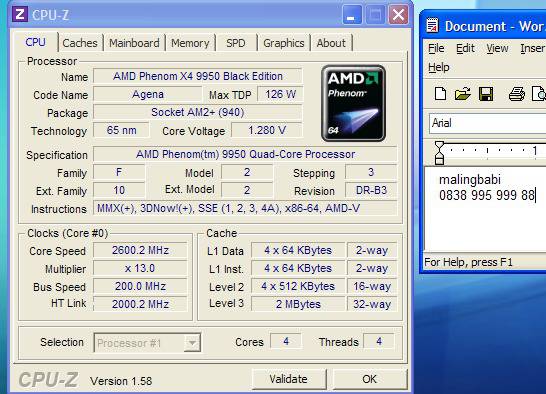Click the Print icon in WordPad toolbar
Image resolution: width=546 pixels, height=394 pixels.
point(517,94)
